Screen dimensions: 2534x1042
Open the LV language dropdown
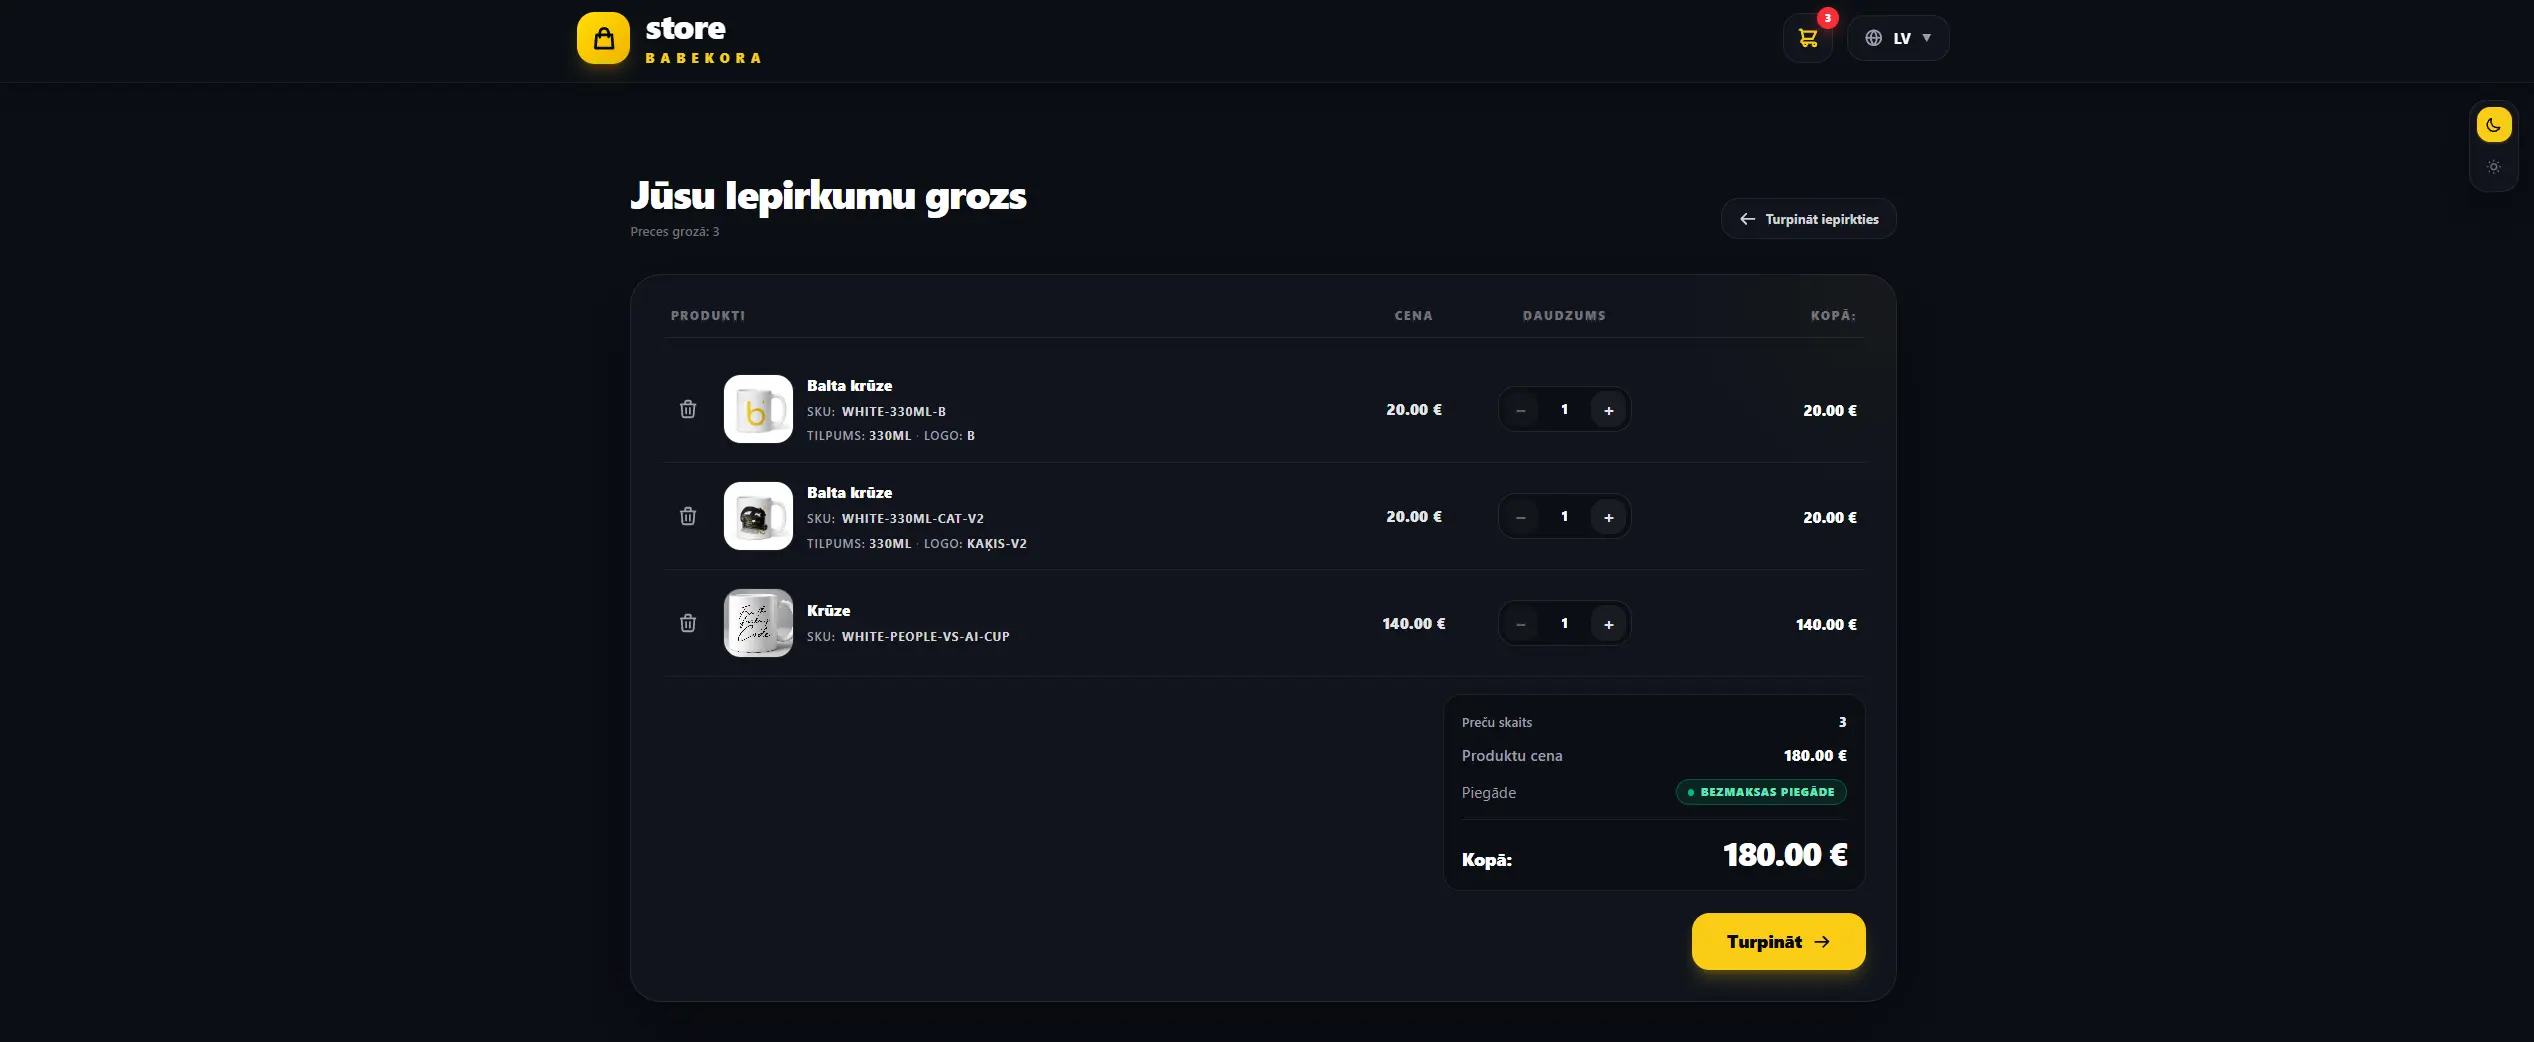pos(1898,38)
